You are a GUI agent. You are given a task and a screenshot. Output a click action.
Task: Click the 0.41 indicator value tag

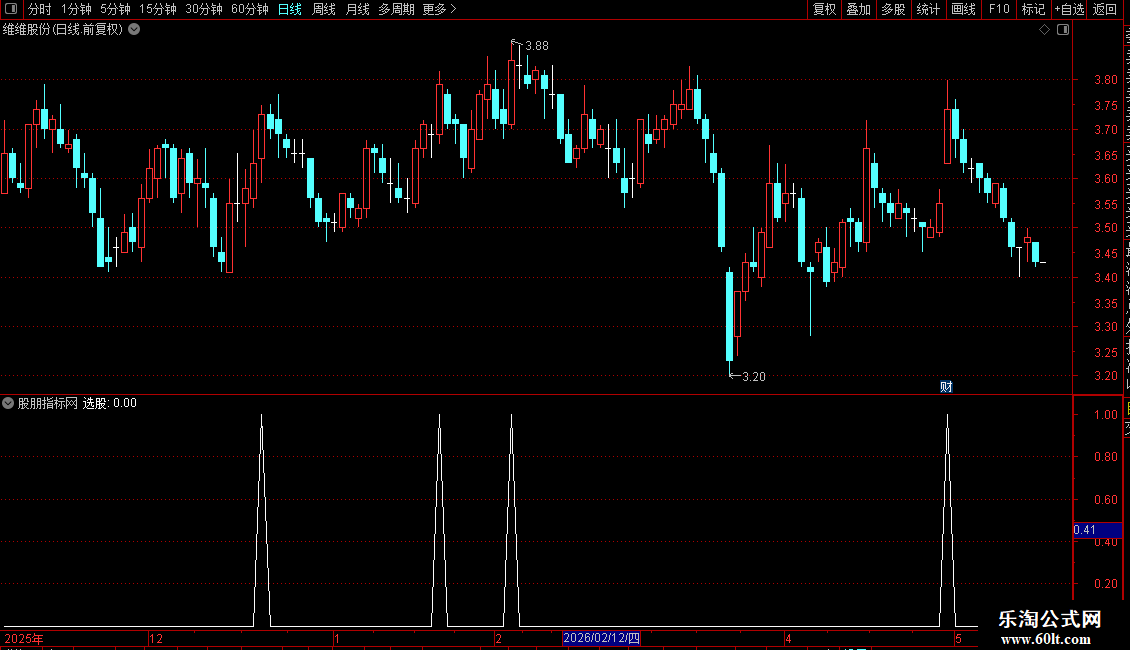click(1097, 530)
